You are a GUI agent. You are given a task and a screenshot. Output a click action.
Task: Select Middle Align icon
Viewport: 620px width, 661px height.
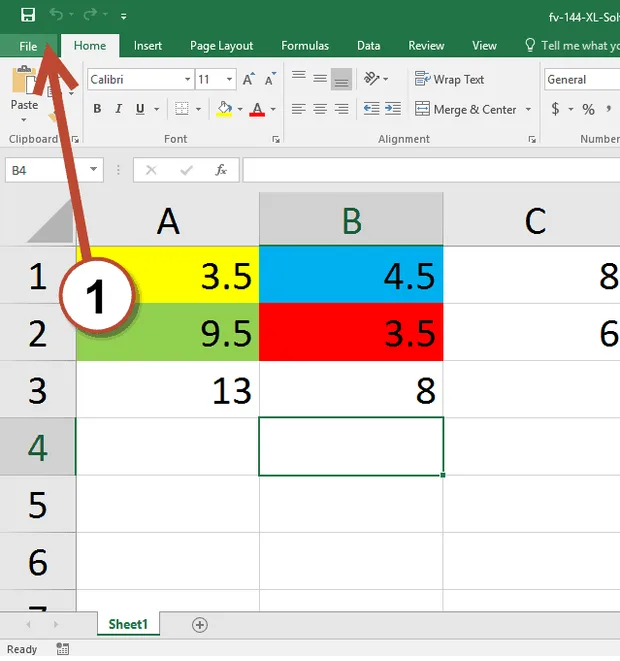click(320, 78)
